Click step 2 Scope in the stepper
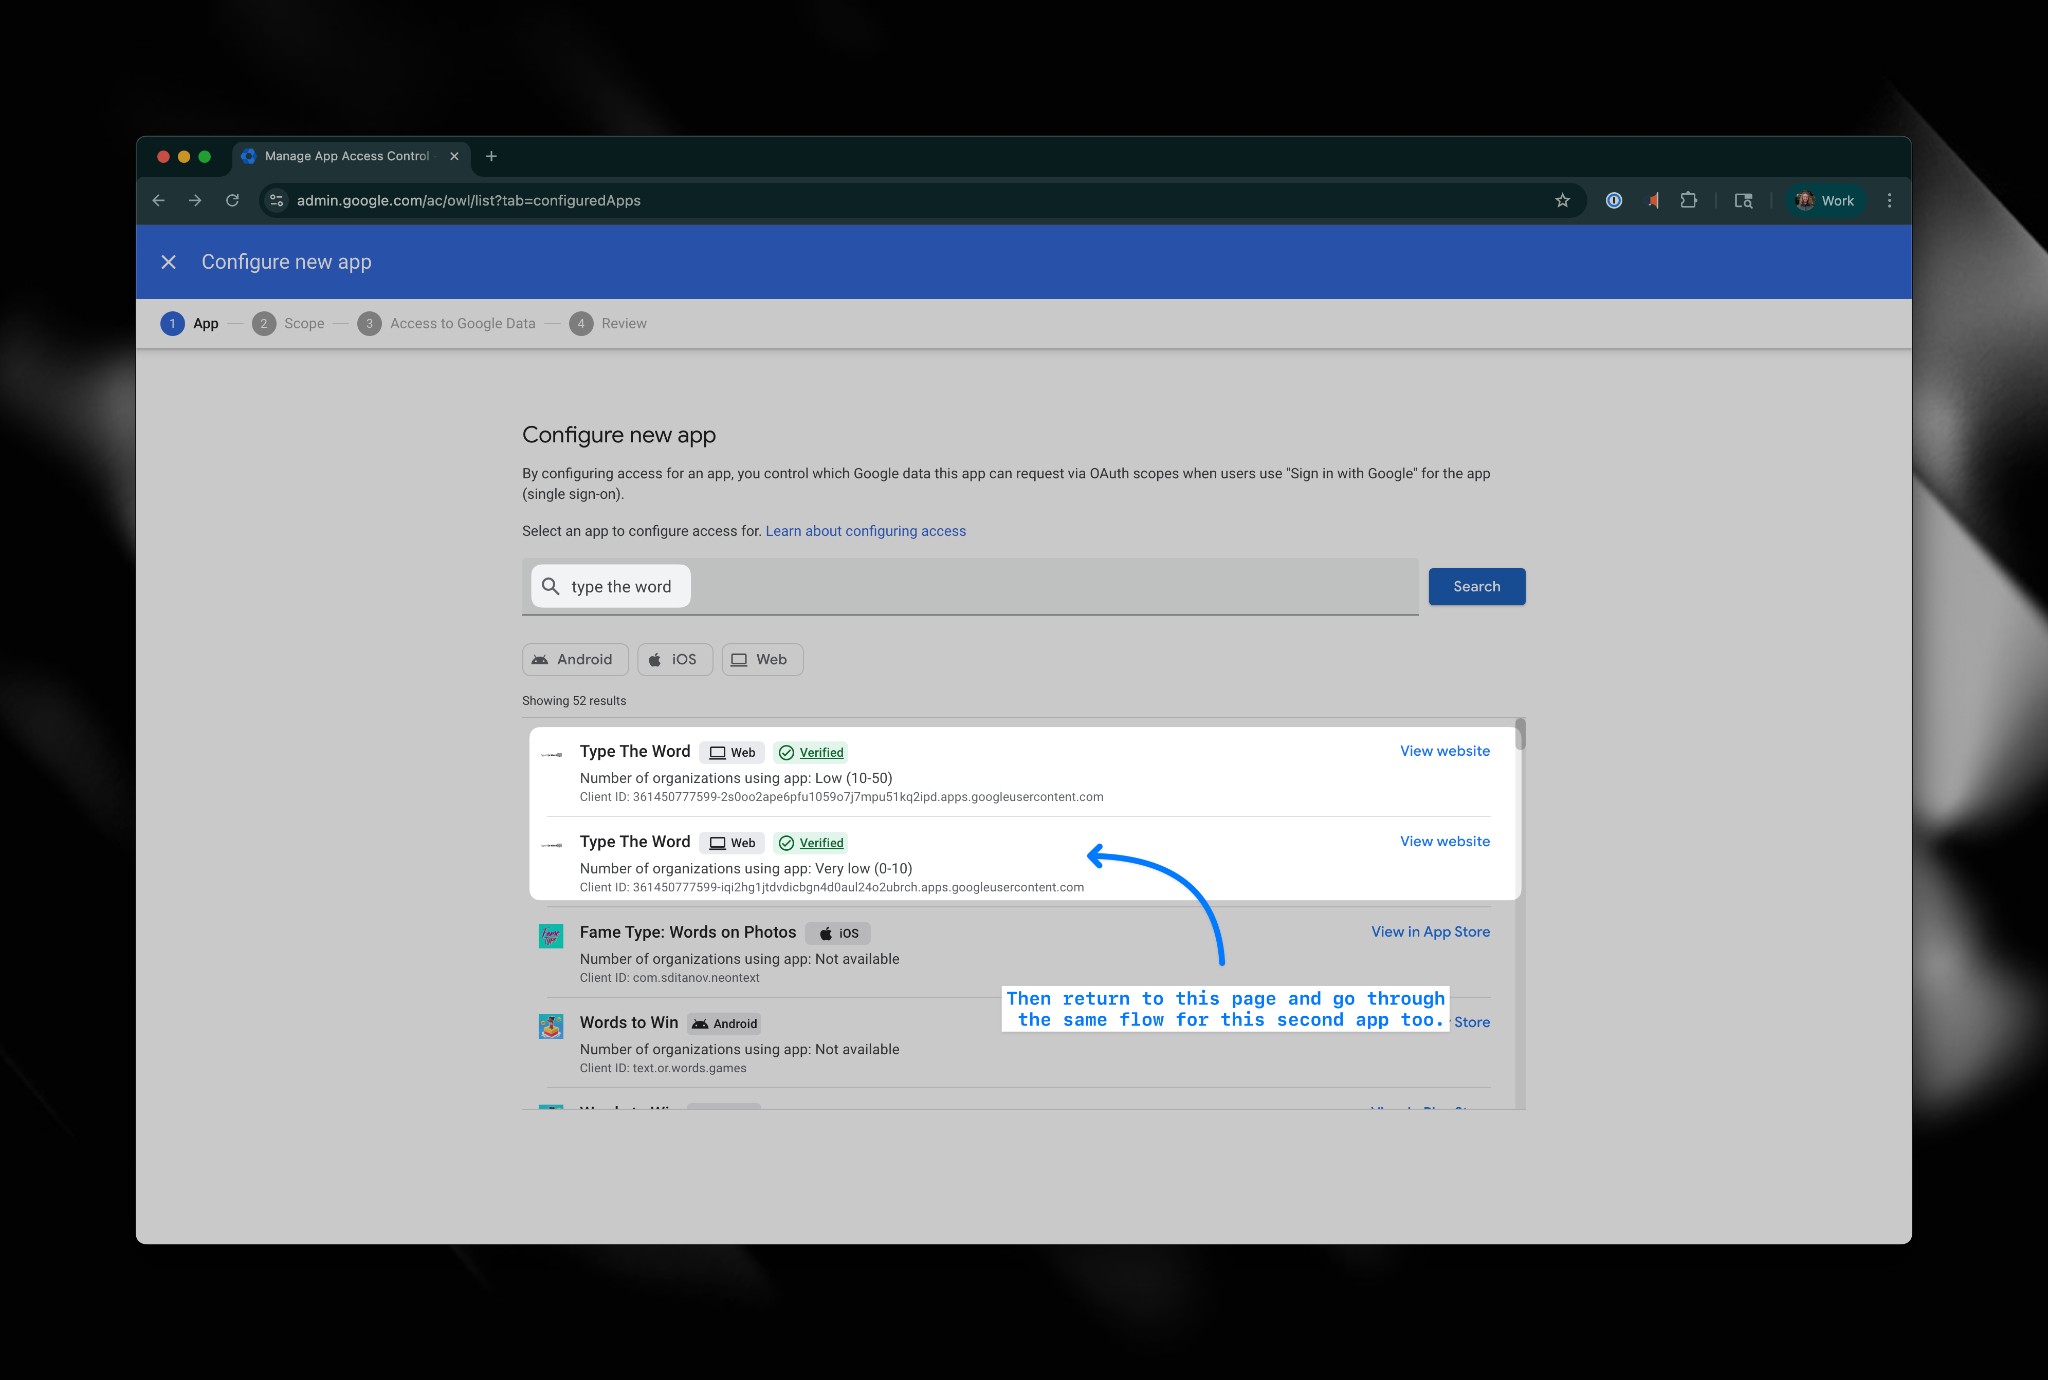 (x=288, y=323)
